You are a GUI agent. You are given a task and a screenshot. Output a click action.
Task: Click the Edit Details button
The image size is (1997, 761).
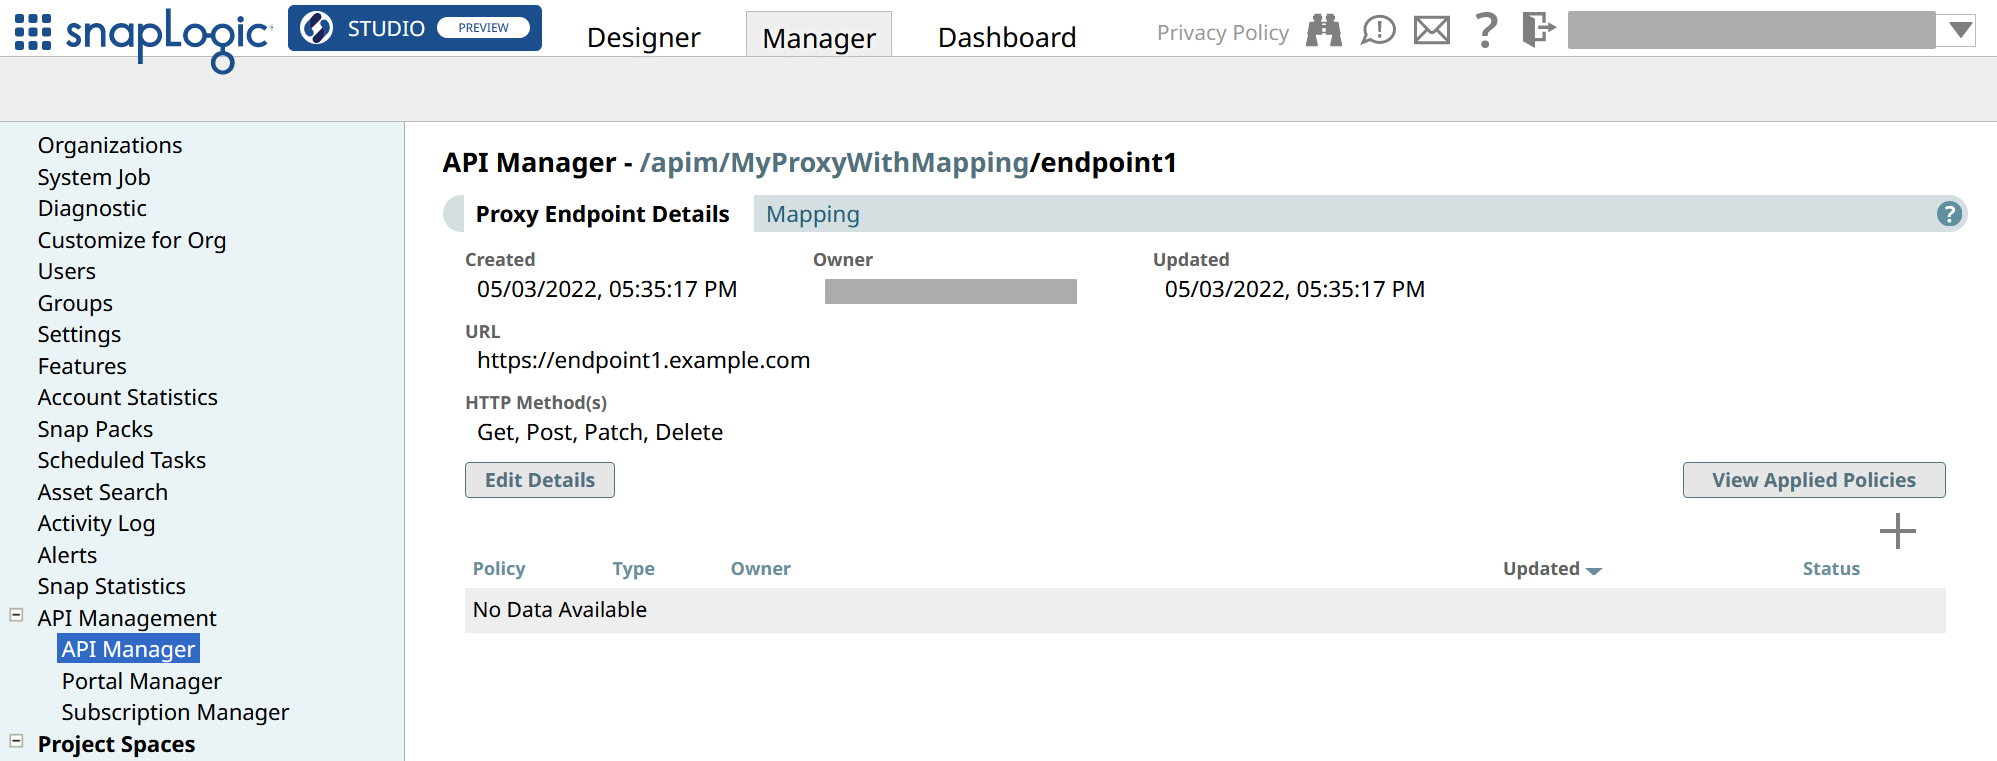coord(540,480)
